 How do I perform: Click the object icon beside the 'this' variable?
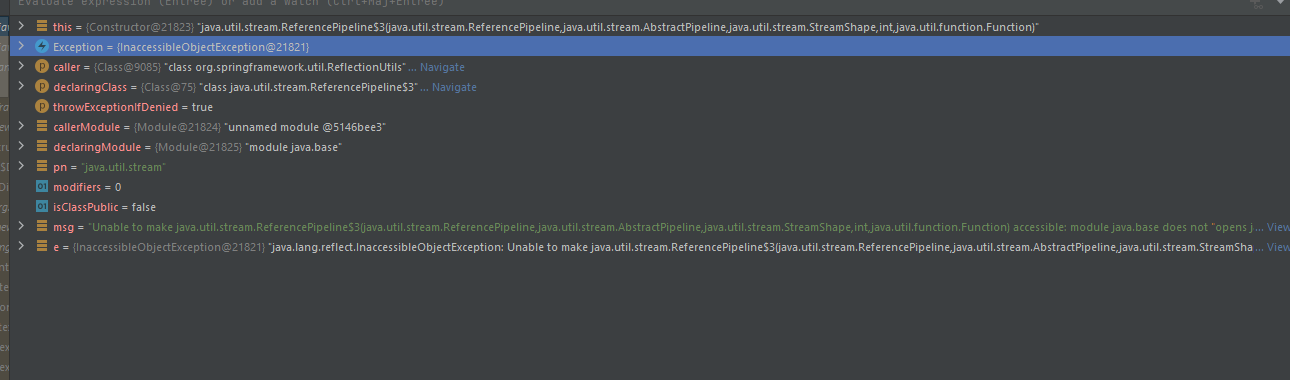(x=42, y=27)
